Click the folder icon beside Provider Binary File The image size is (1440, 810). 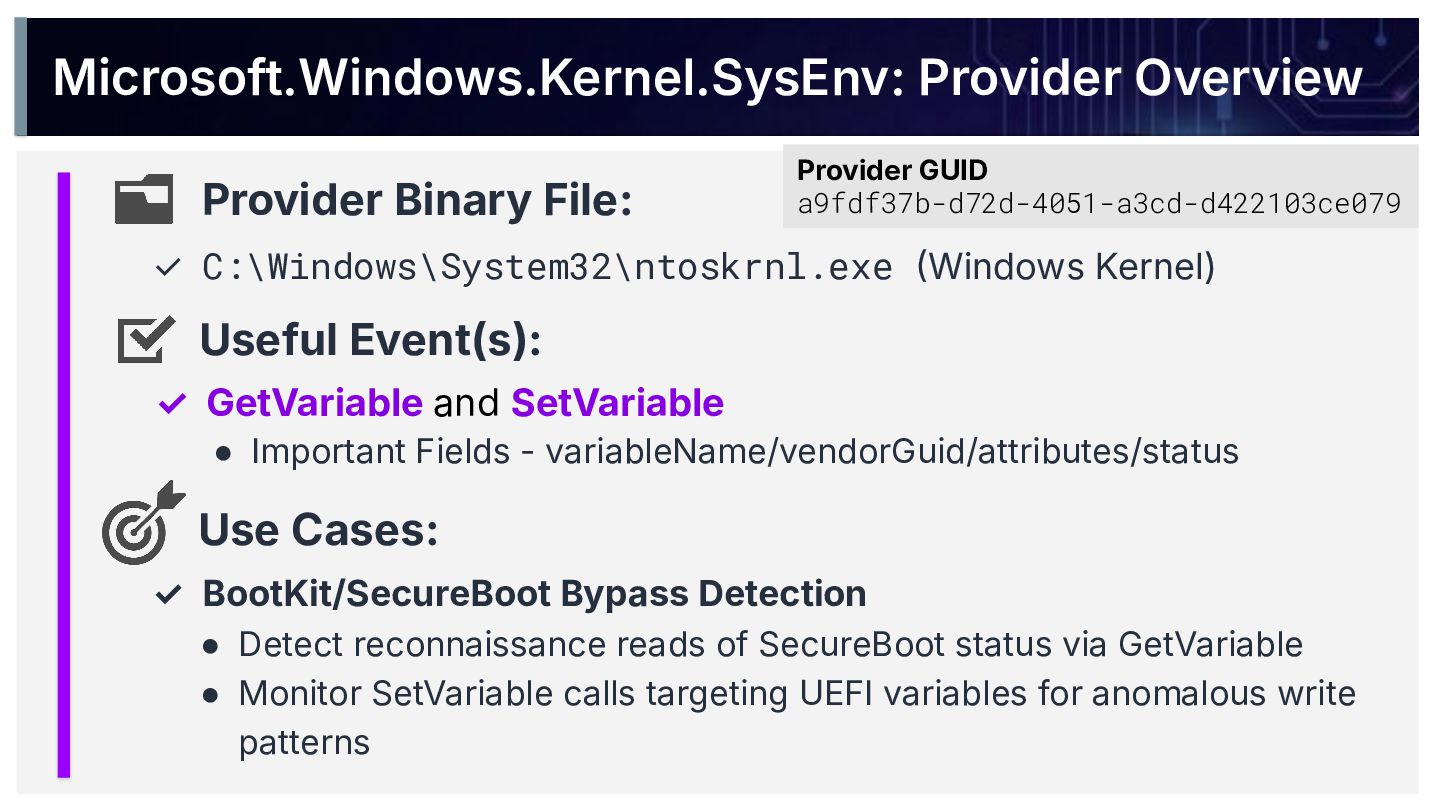coord(144,199)
